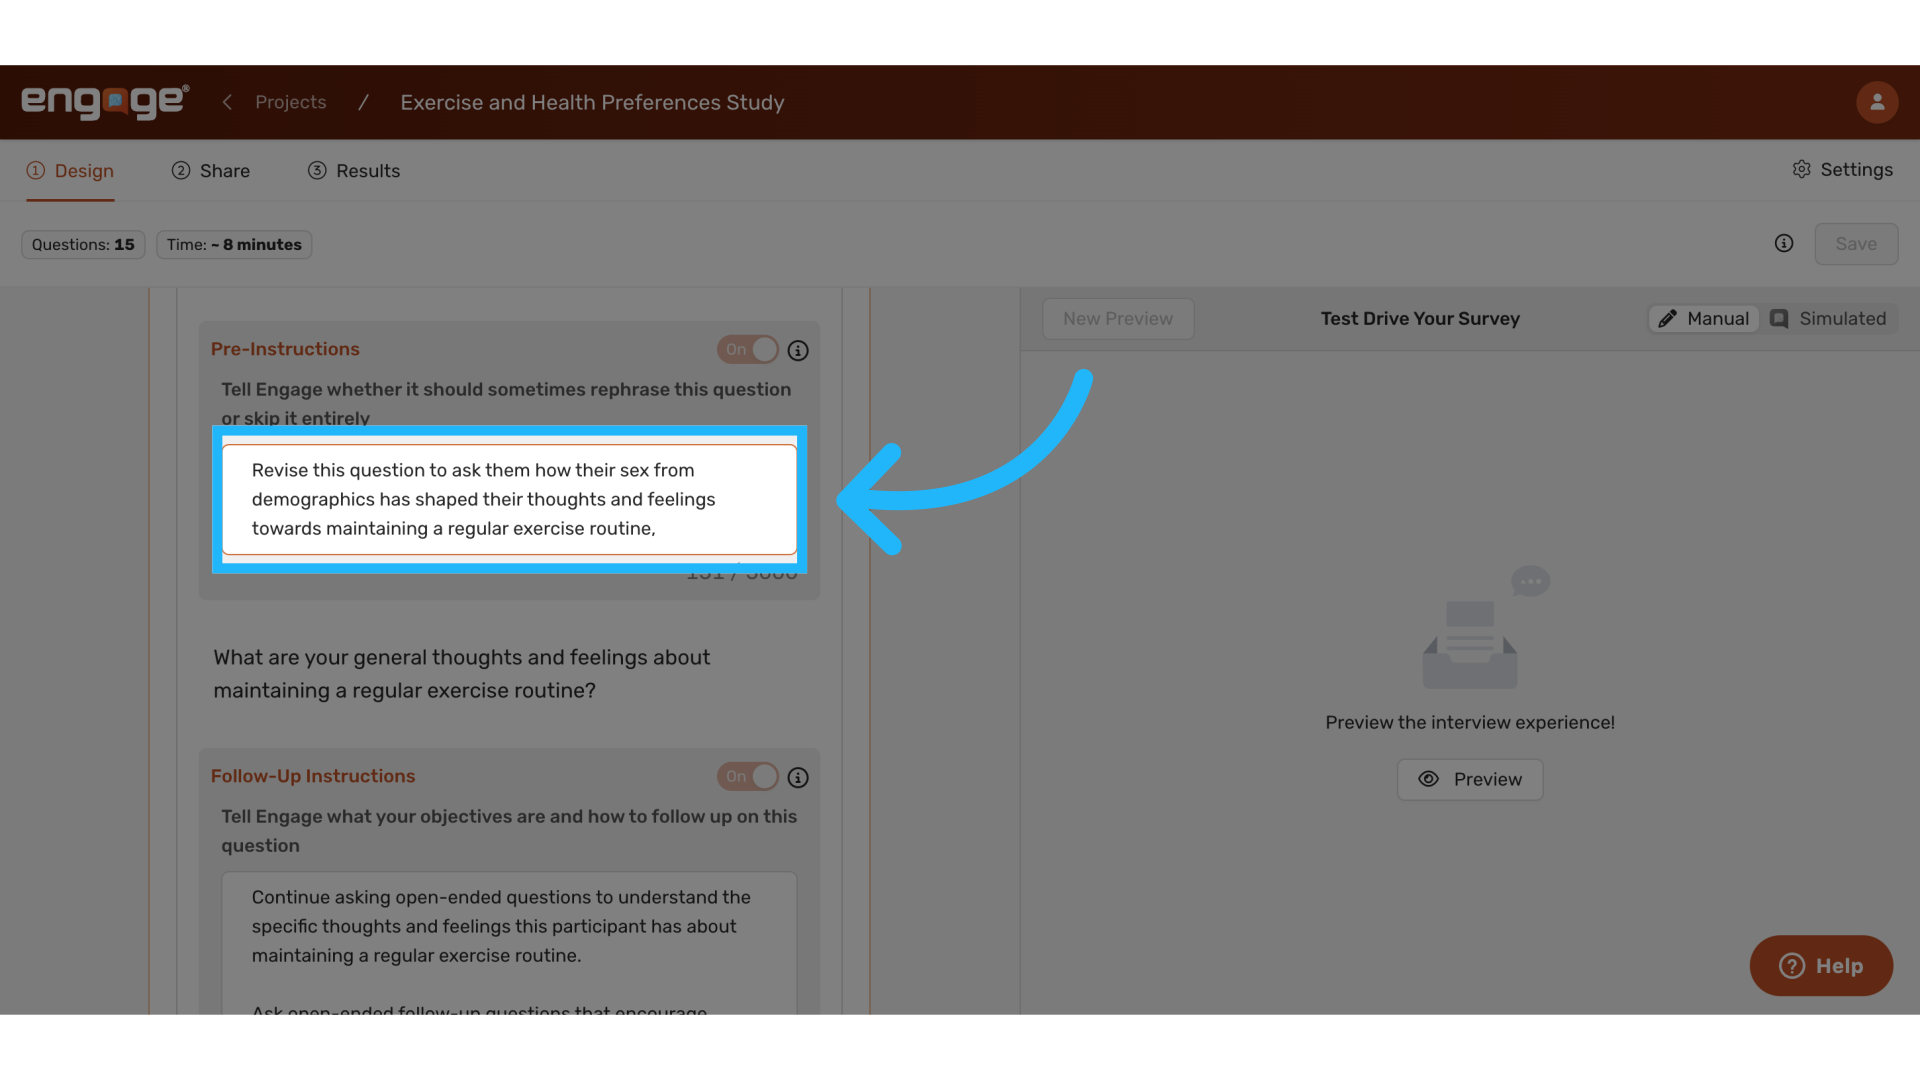
Task: Click the Questions: 15 badge
Action: 83,245
